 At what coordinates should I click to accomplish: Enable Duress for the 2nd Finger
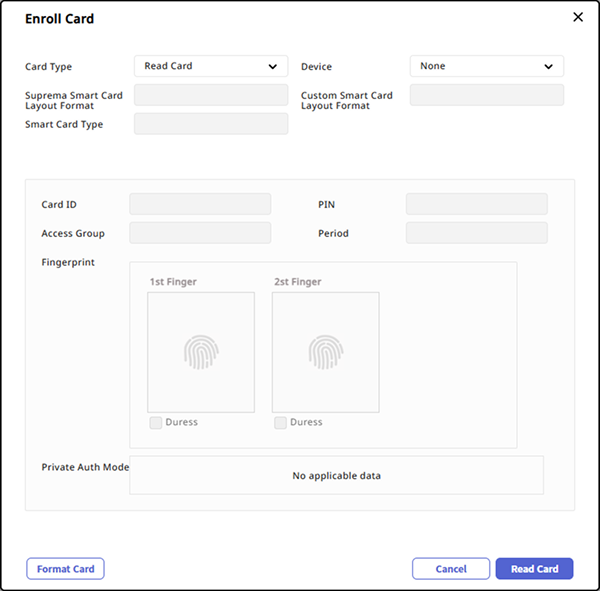280,423
